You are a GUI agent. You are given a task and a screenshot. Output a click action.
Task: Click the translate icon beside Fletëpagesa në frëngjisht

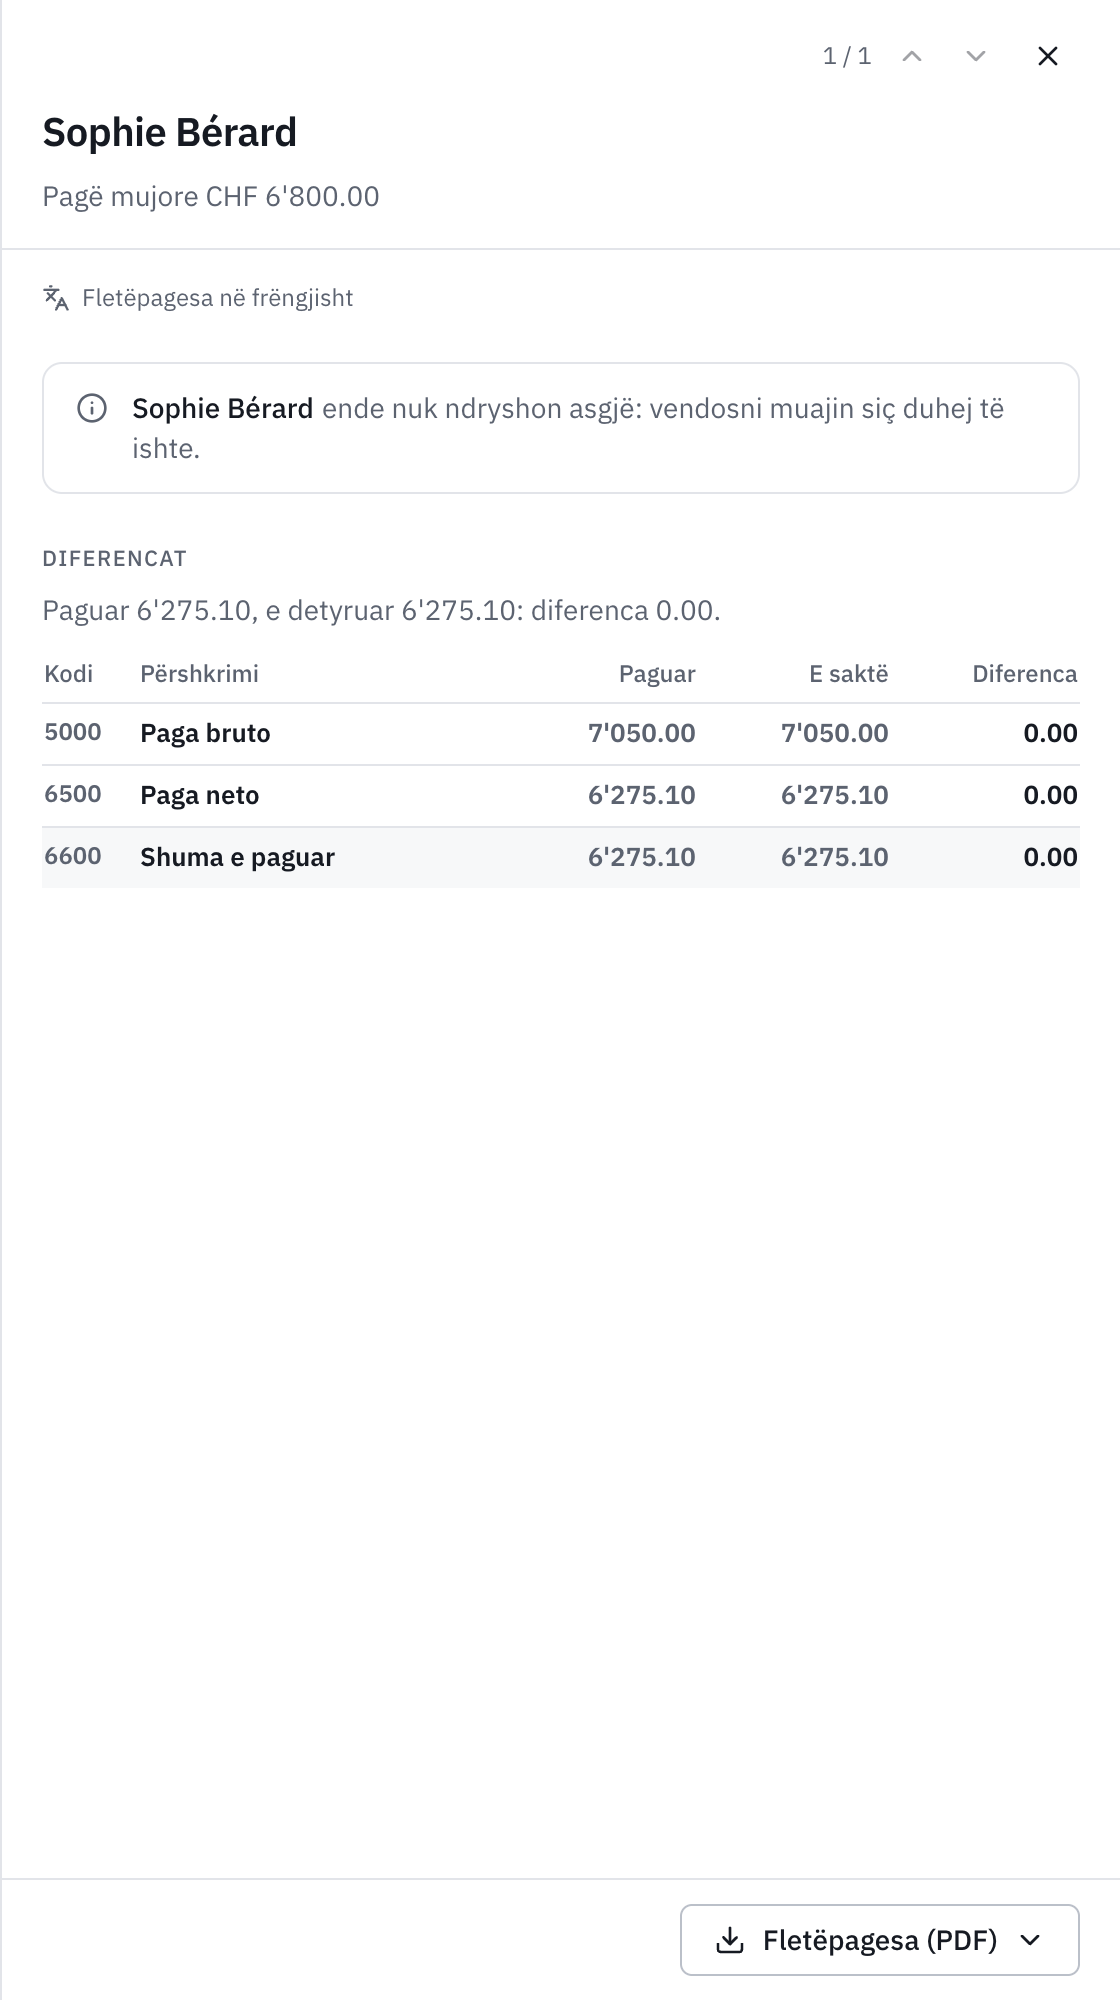point(56,298)
